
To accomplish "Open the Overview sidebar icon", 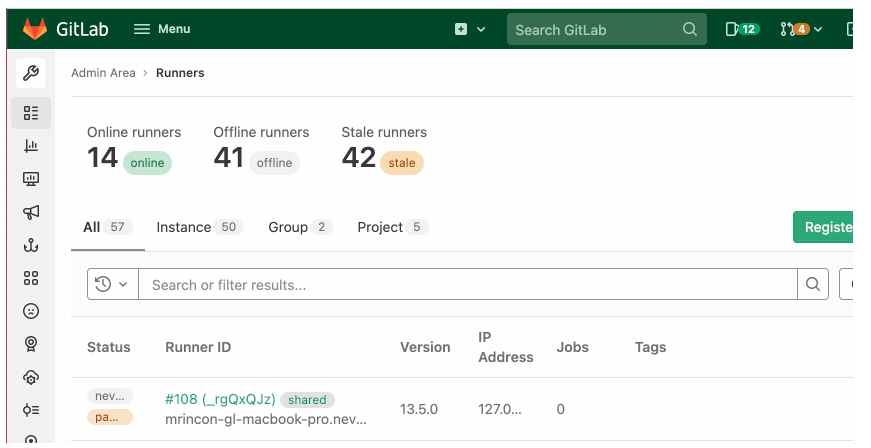I will (31, 113).
